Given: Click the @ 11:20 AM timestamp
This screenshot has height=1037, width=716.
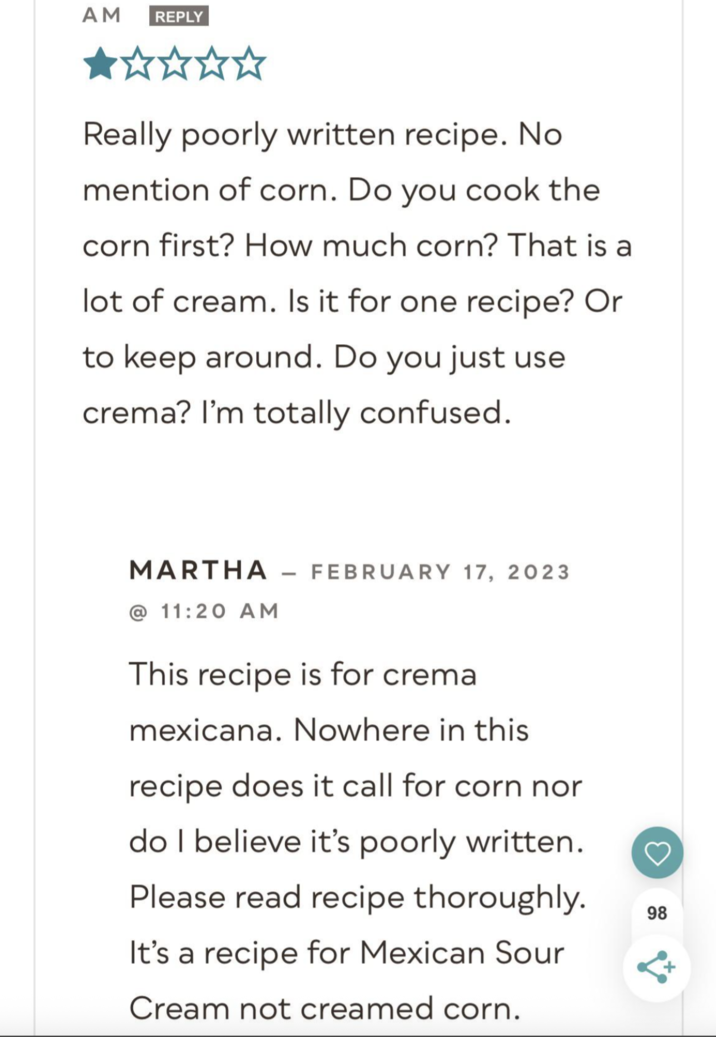Looking at the screenshot, I should pos(203,610).
